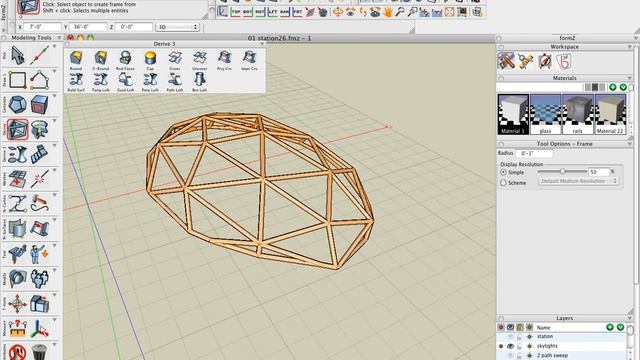Select the Proj Crv tool
The height and width of the screenshot is (360, 640).
point(224,60)
